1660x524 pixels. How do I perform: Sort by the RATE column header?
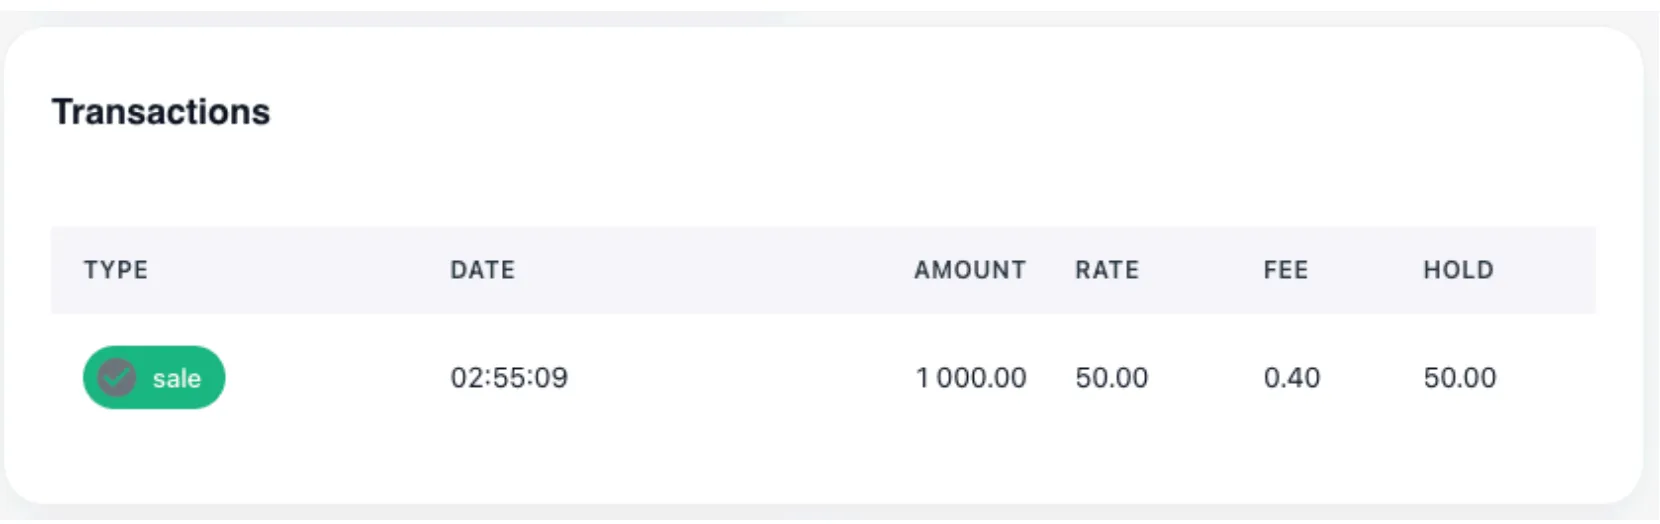pos(1107,270)
